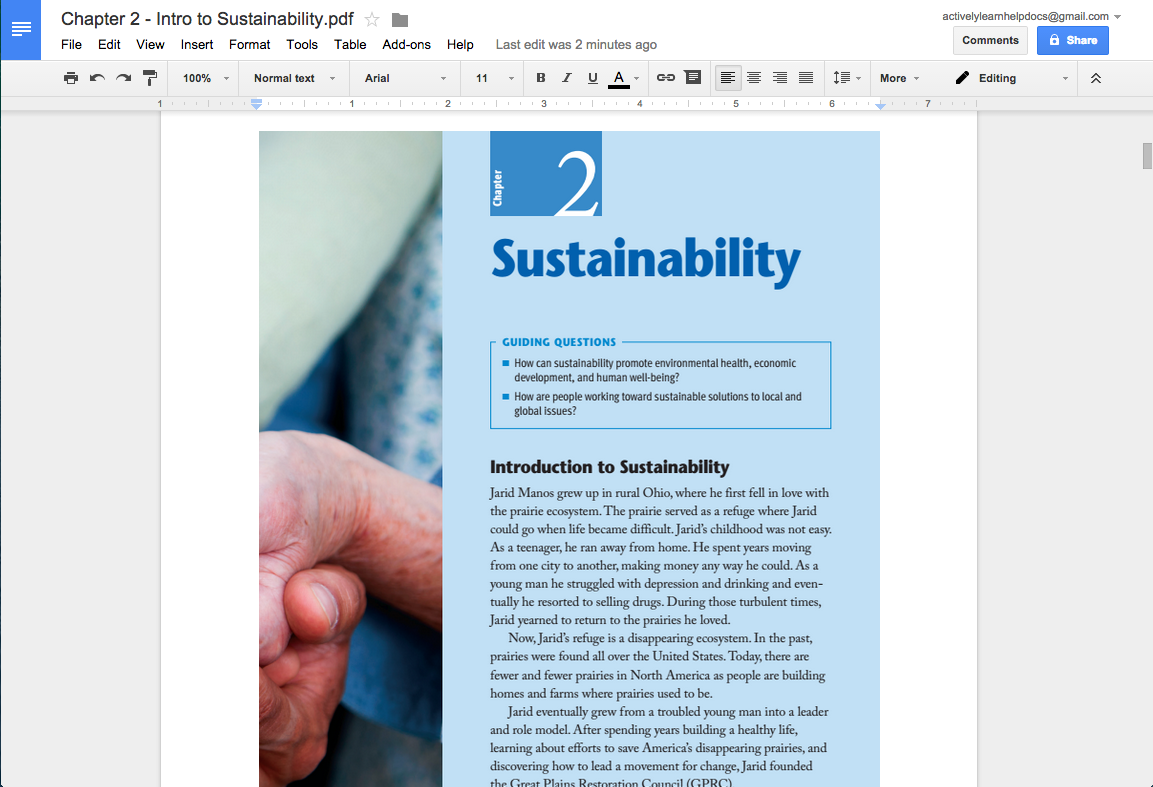
Task: Toggle underline formatting
Action: point(593,78)
